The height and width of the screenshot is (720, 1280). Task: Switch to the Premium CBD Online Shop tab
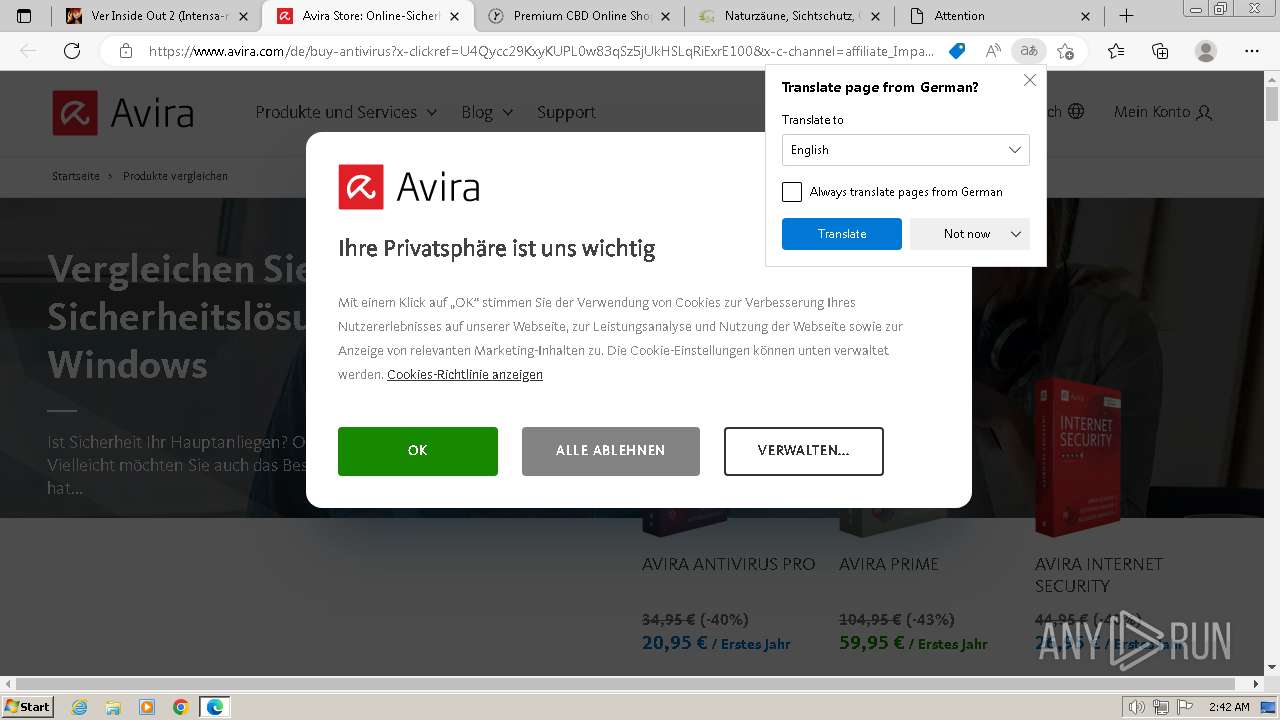click(580, 16)
